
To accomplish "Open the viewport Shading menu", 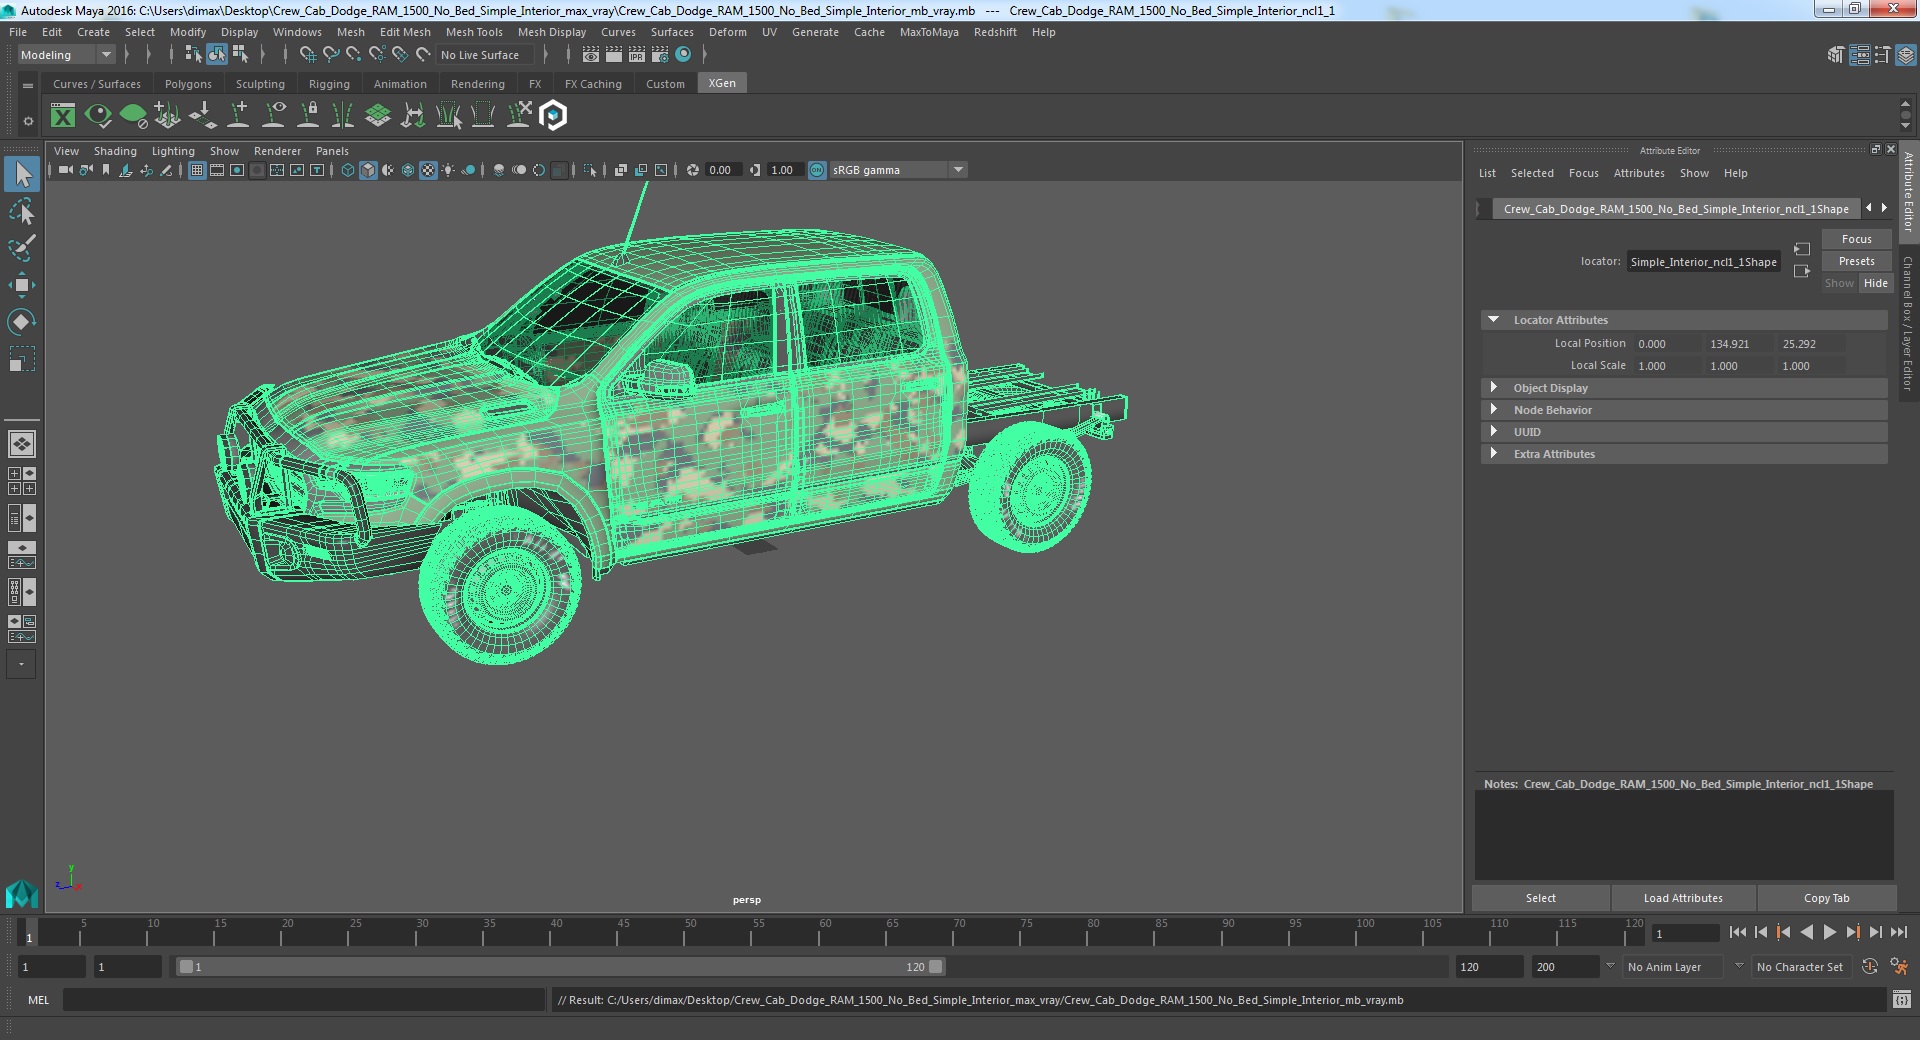I will (115, 151).
